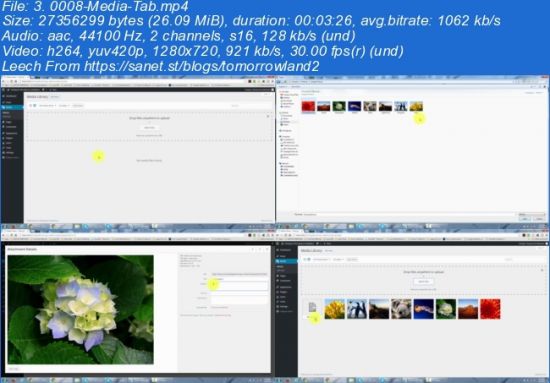
Task: Open Comments in top-left frame sidebar
Action: 11,127
